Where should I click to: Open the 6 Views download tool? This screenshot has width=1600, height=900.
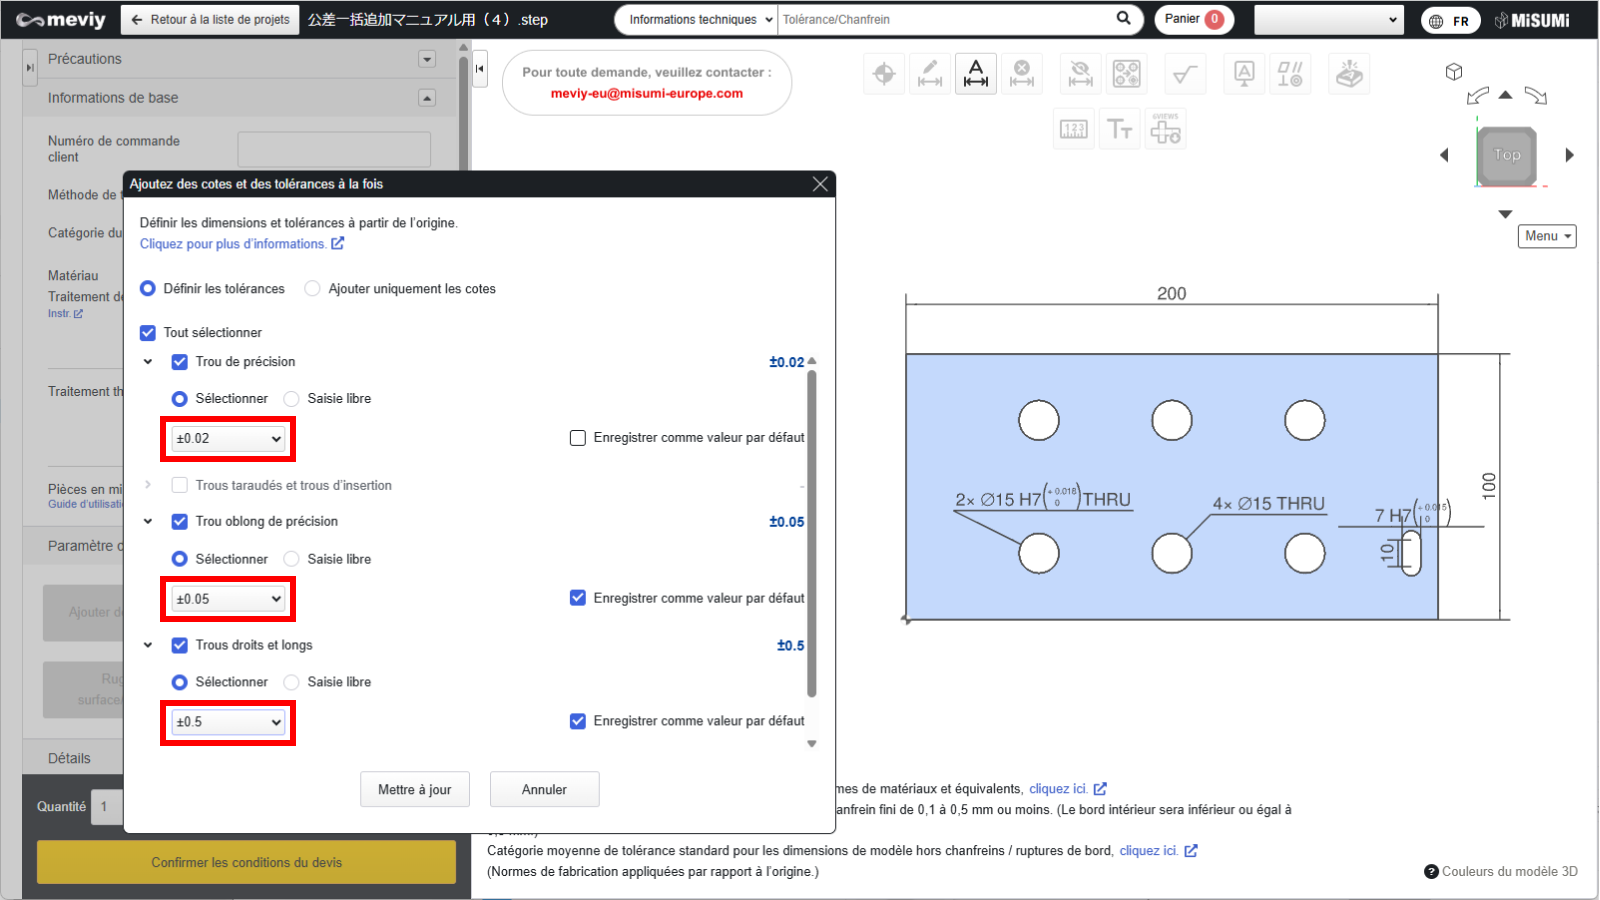(1165, 130)
